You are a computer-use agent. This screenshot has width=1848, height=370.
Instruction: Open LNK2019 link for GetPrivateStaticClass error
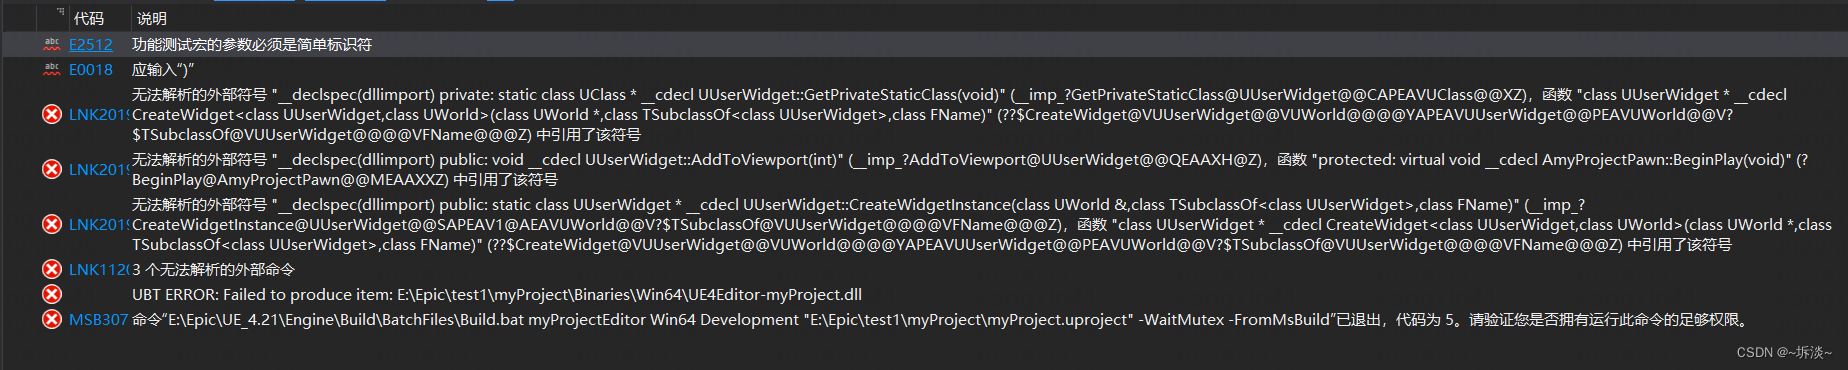pyautogui.click(x=98, y=115)
